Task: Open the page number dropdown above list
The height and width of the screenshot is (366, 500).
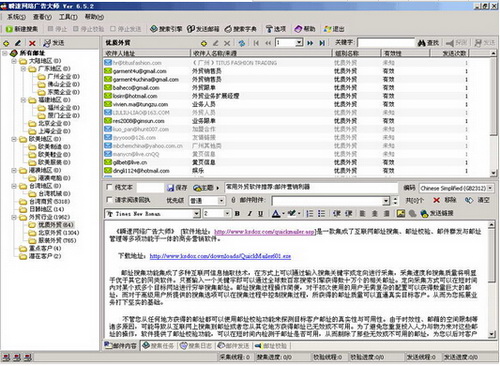Action: pyautogui.click(x=299, y=43)
